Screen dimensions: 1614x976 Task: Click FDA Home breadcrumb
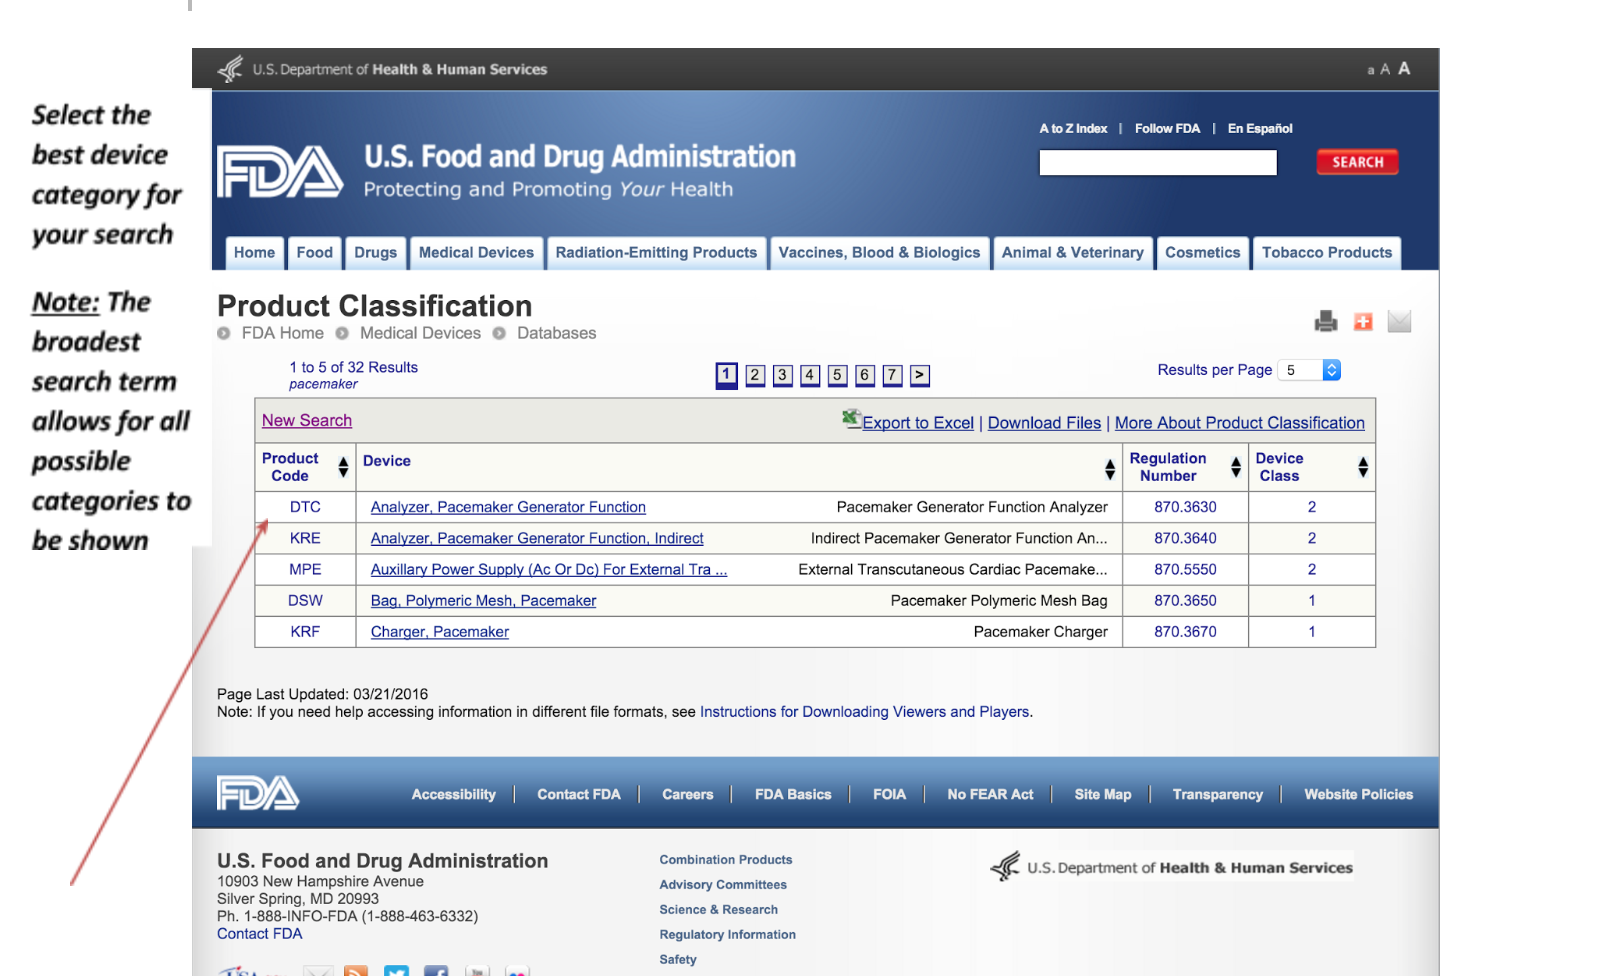282,333
